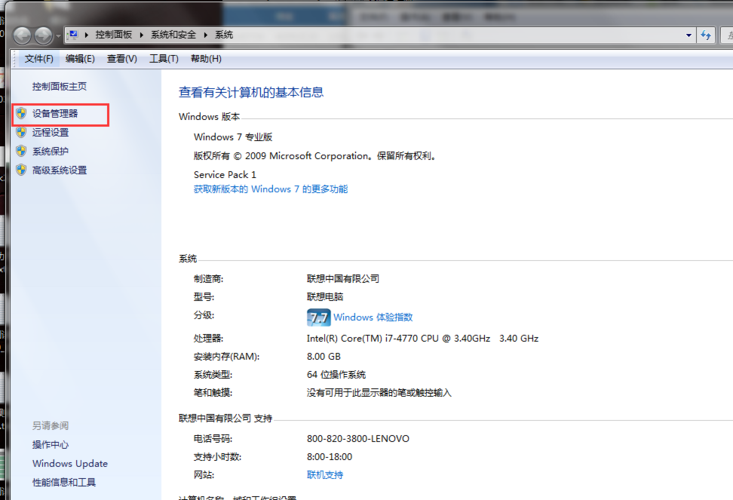Select 系统和安全 in the address breadcrumb
Viewport: 733px width, 500px height.
(x=173, y=35)
